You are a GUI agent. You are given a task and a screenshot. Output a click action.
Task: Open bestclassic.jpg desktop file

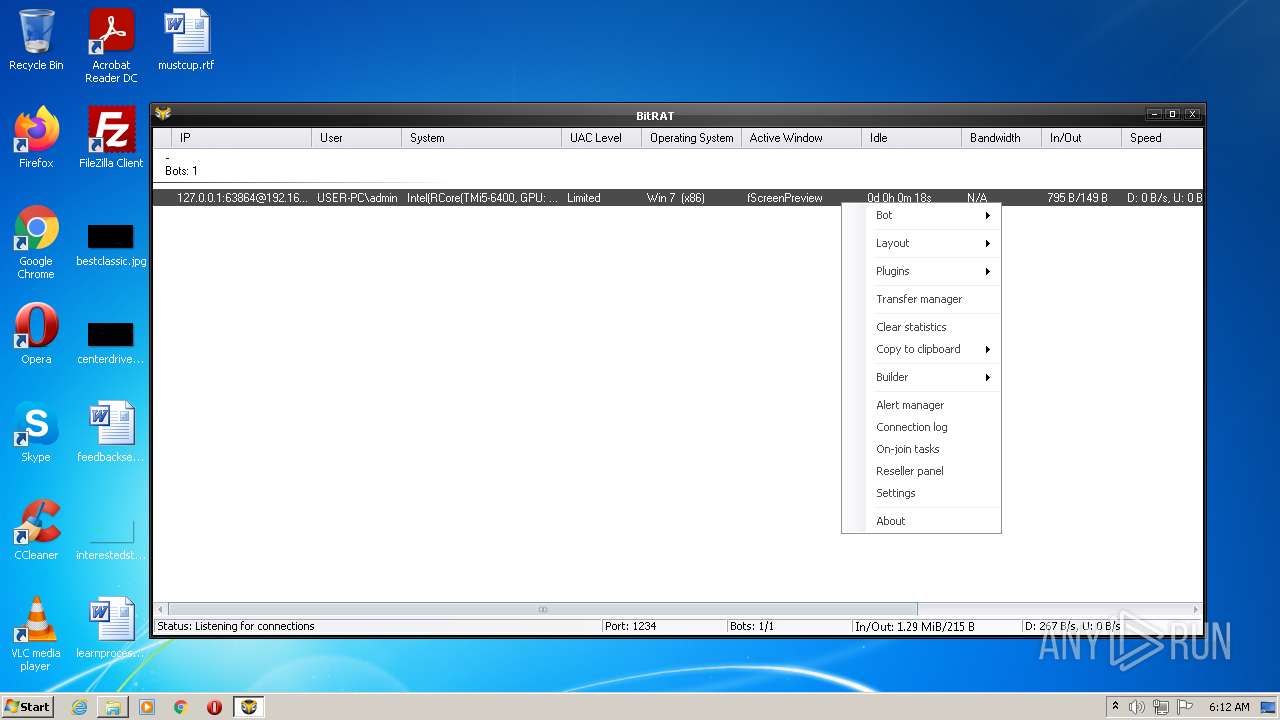coord(111,246)
